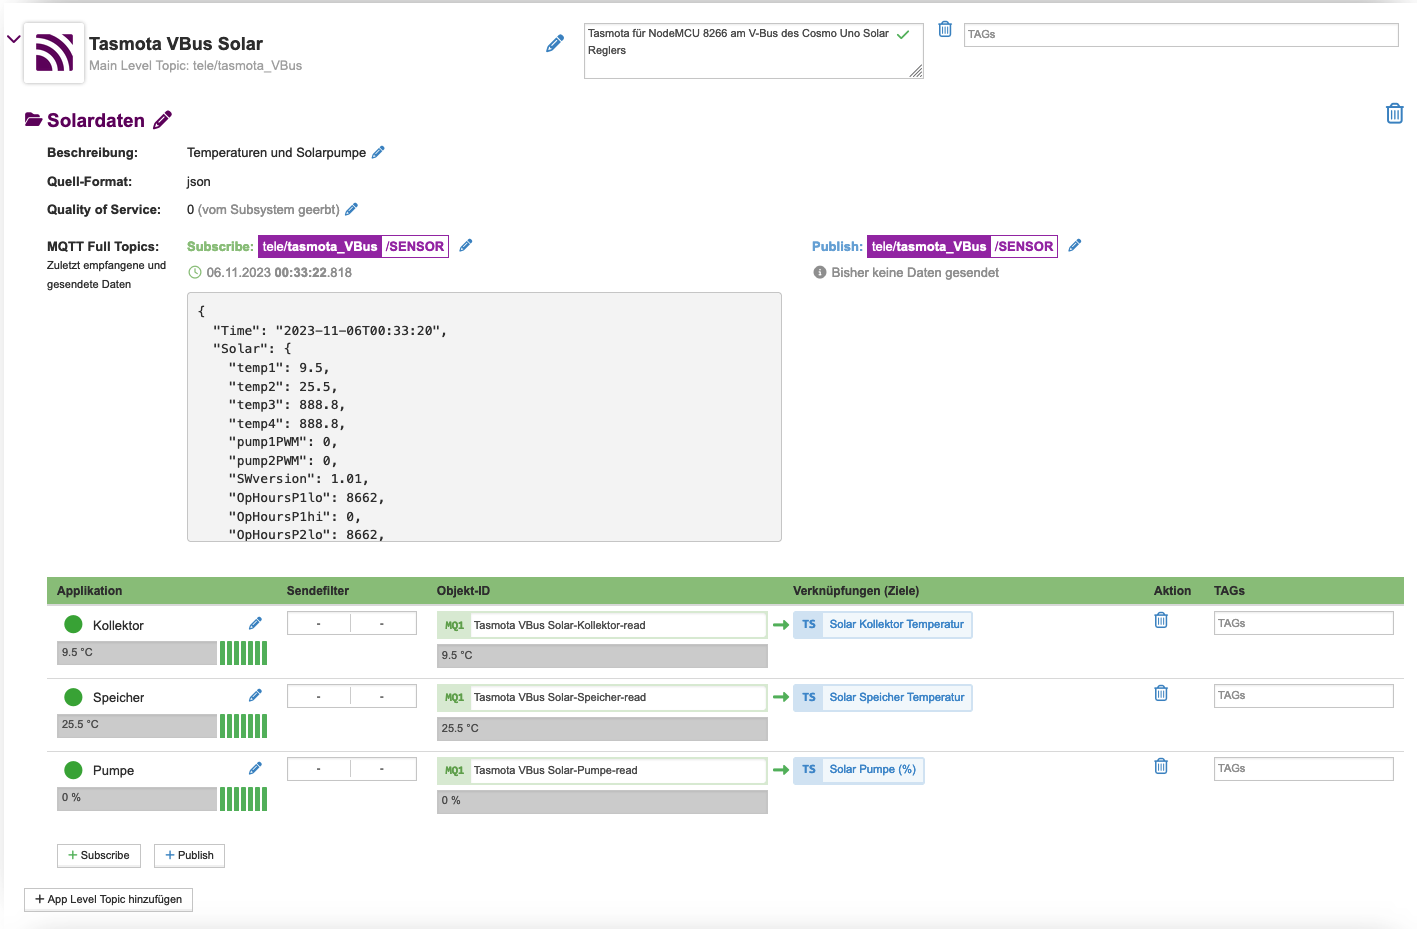1417x929 pixels.
Task: Click the top TAGs input field
Action: tap(1181, 34)
